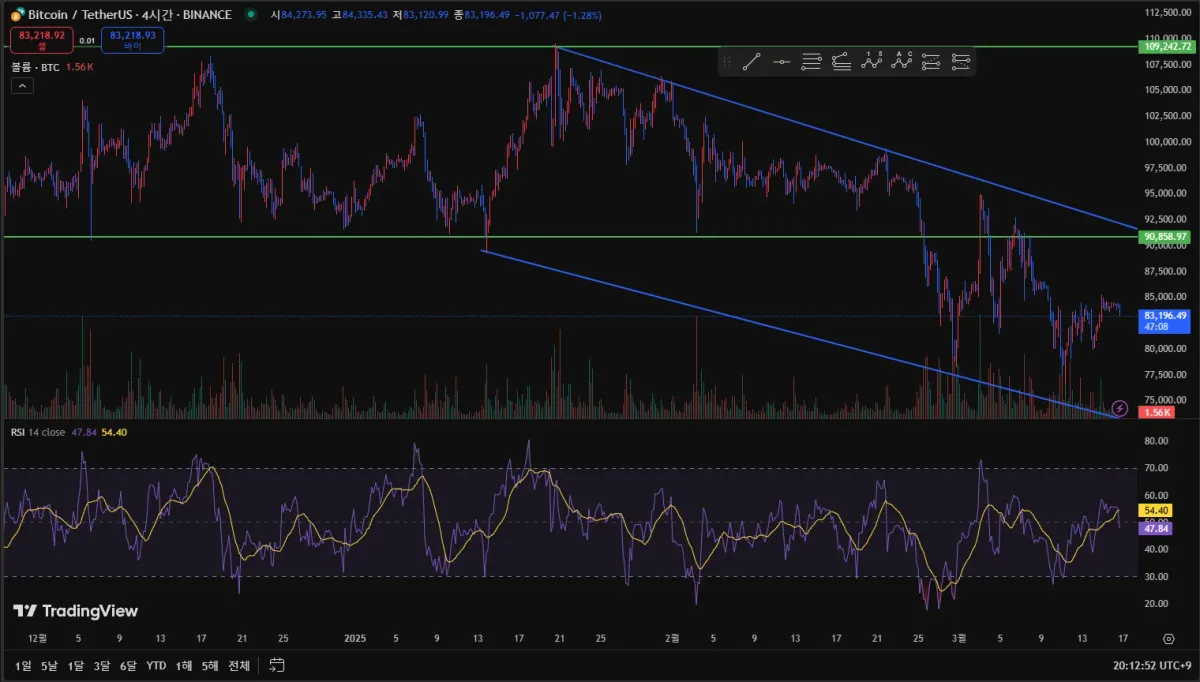Select the parallel channel drawing tool
This screenshot has width=1200, height=682.
point(812,62)
